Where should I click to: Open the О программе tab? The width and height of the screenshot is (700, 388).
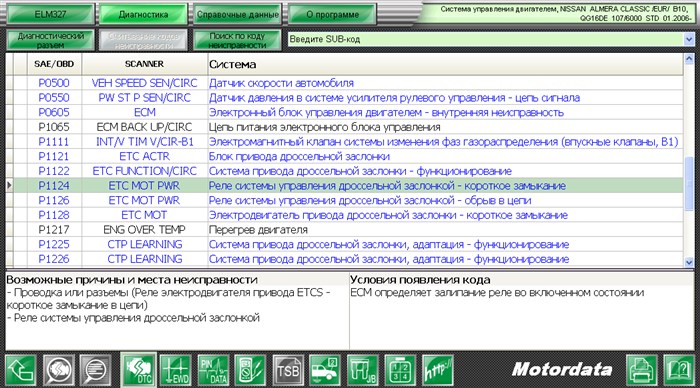(332, 14)
